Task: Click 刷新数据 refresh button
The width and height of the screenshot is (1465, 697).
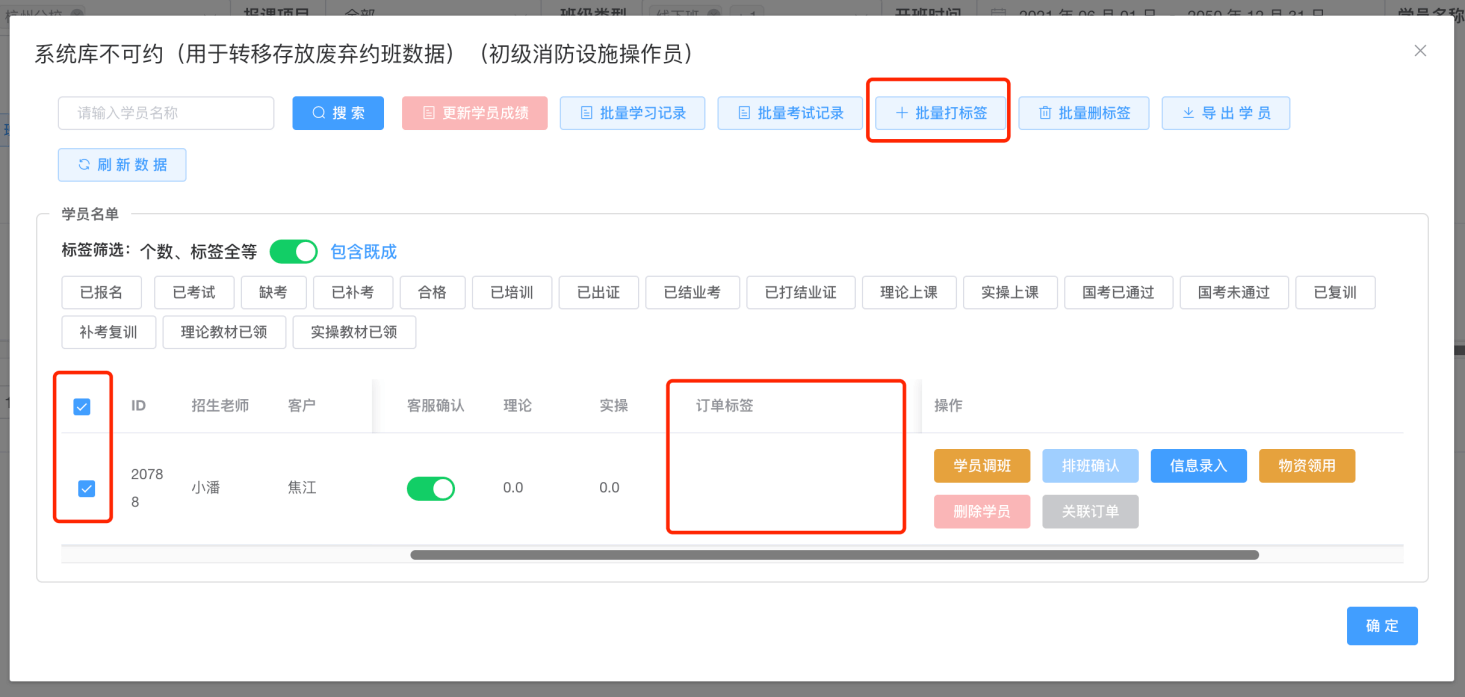Action: coord(122,165)
